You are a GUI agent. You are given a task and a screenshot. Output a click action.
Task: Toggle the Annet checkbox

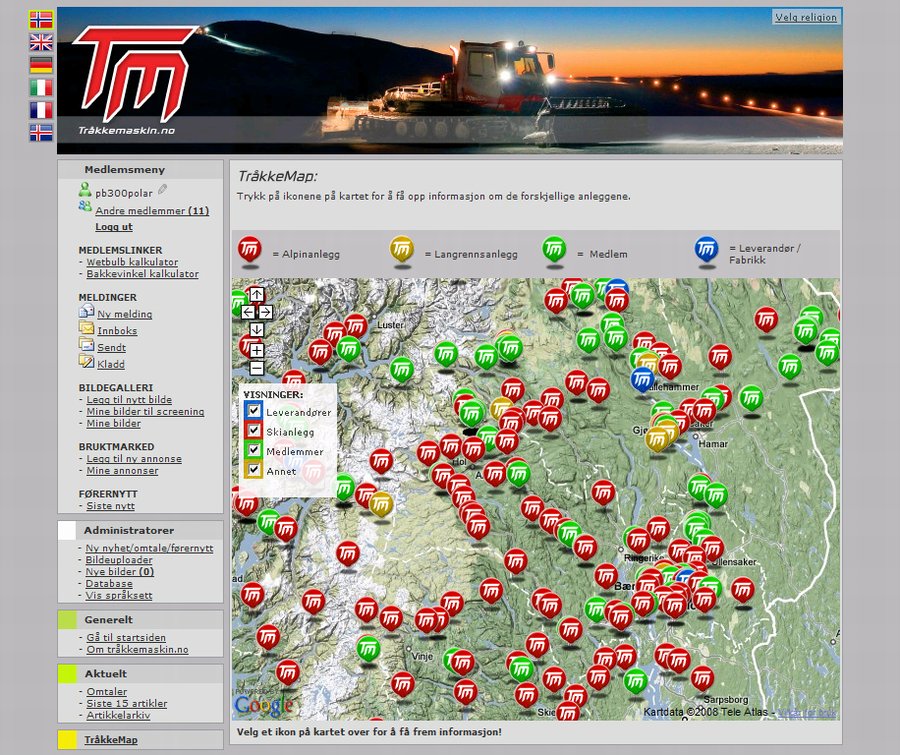(x=253, y=470)
